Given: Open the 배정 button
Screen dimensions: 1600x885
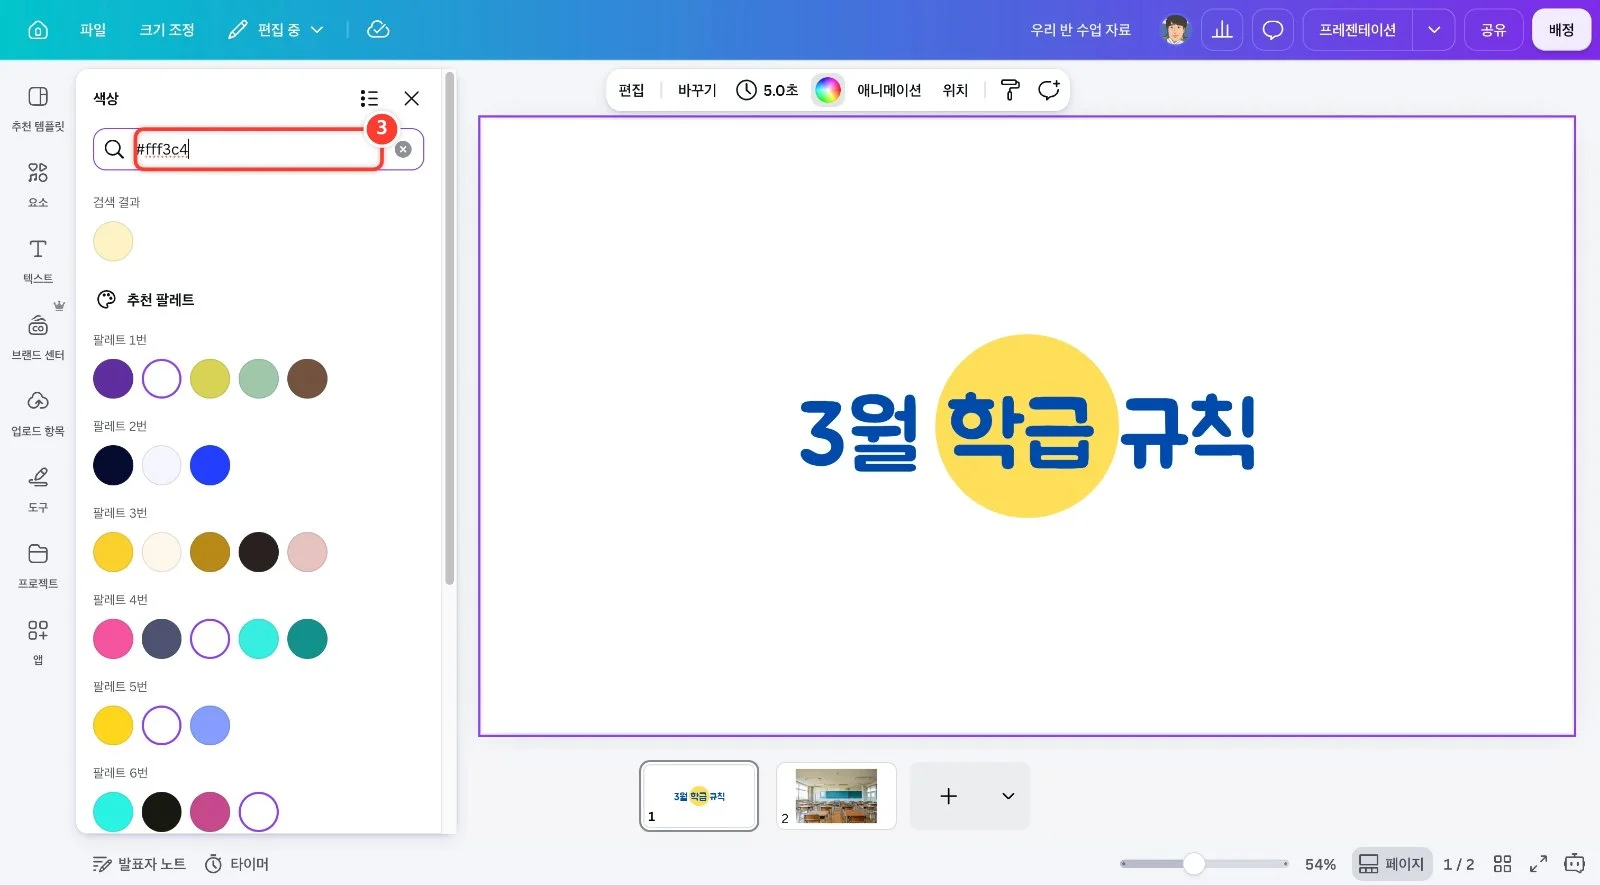Looking at the screenshot, I should click(1561, 30).
